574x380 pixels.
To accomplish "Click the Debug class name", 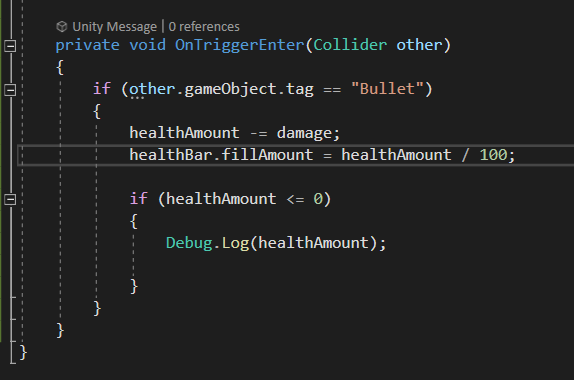I will pos(189,243).
